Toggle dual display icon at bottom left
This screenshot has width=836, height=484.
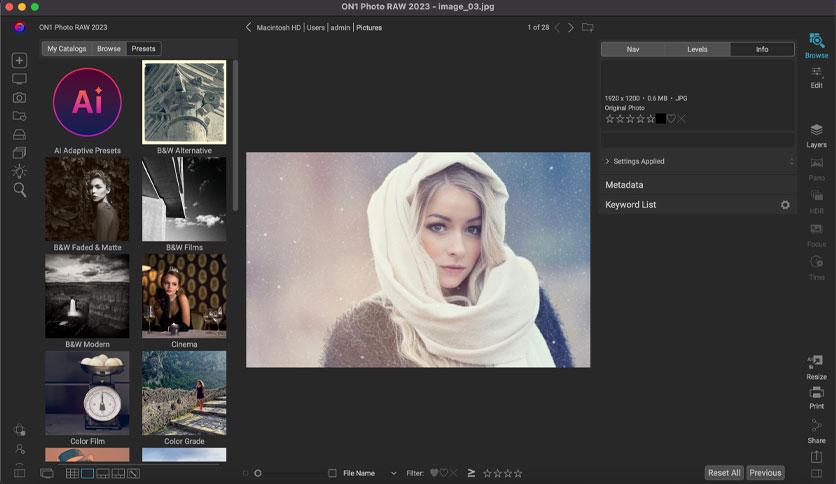pos(47,473)
